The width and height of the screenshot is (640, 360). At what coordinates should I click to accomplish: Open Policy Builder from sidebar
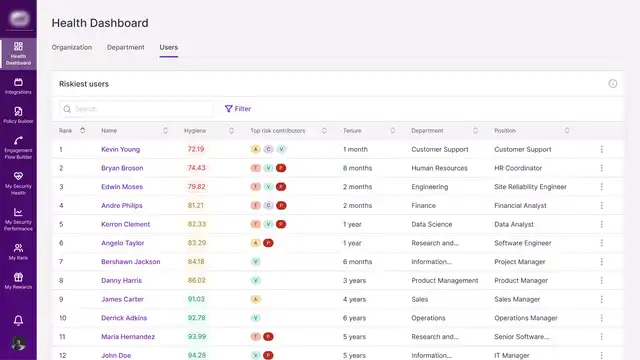click(18, 115)
